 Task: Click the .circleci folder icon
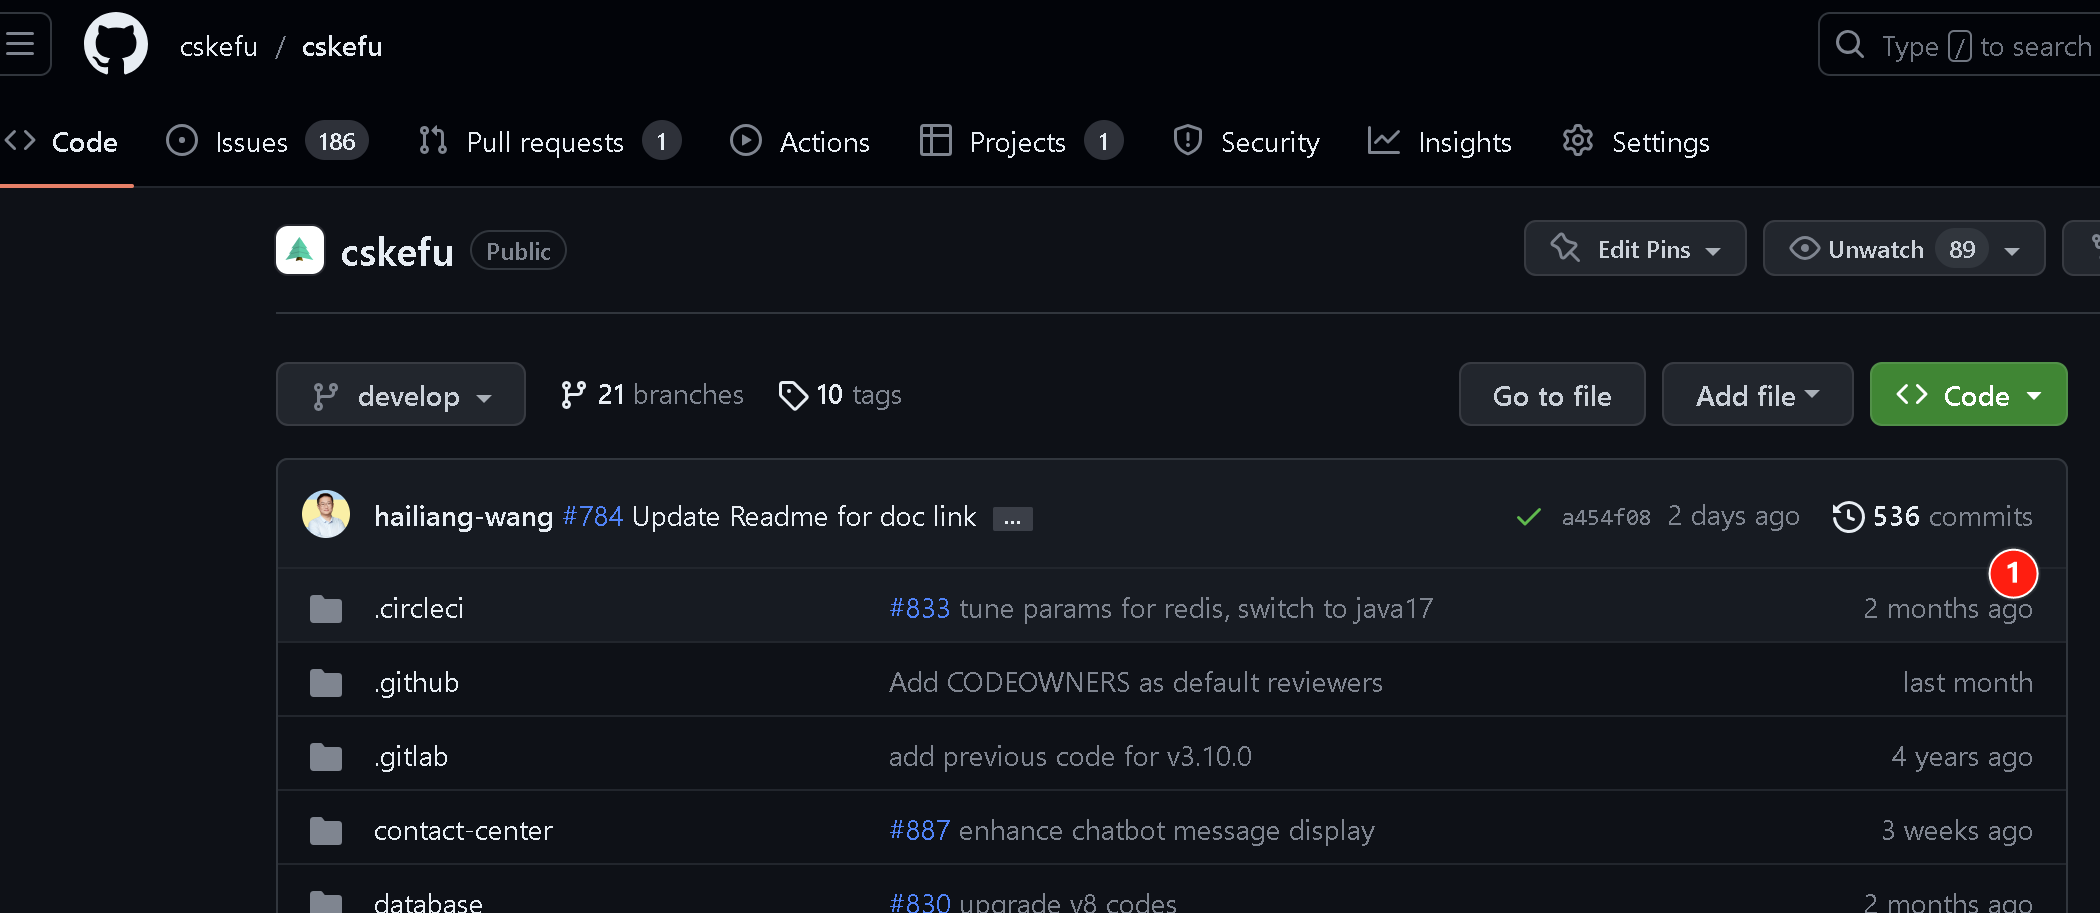tap(326, 608)
